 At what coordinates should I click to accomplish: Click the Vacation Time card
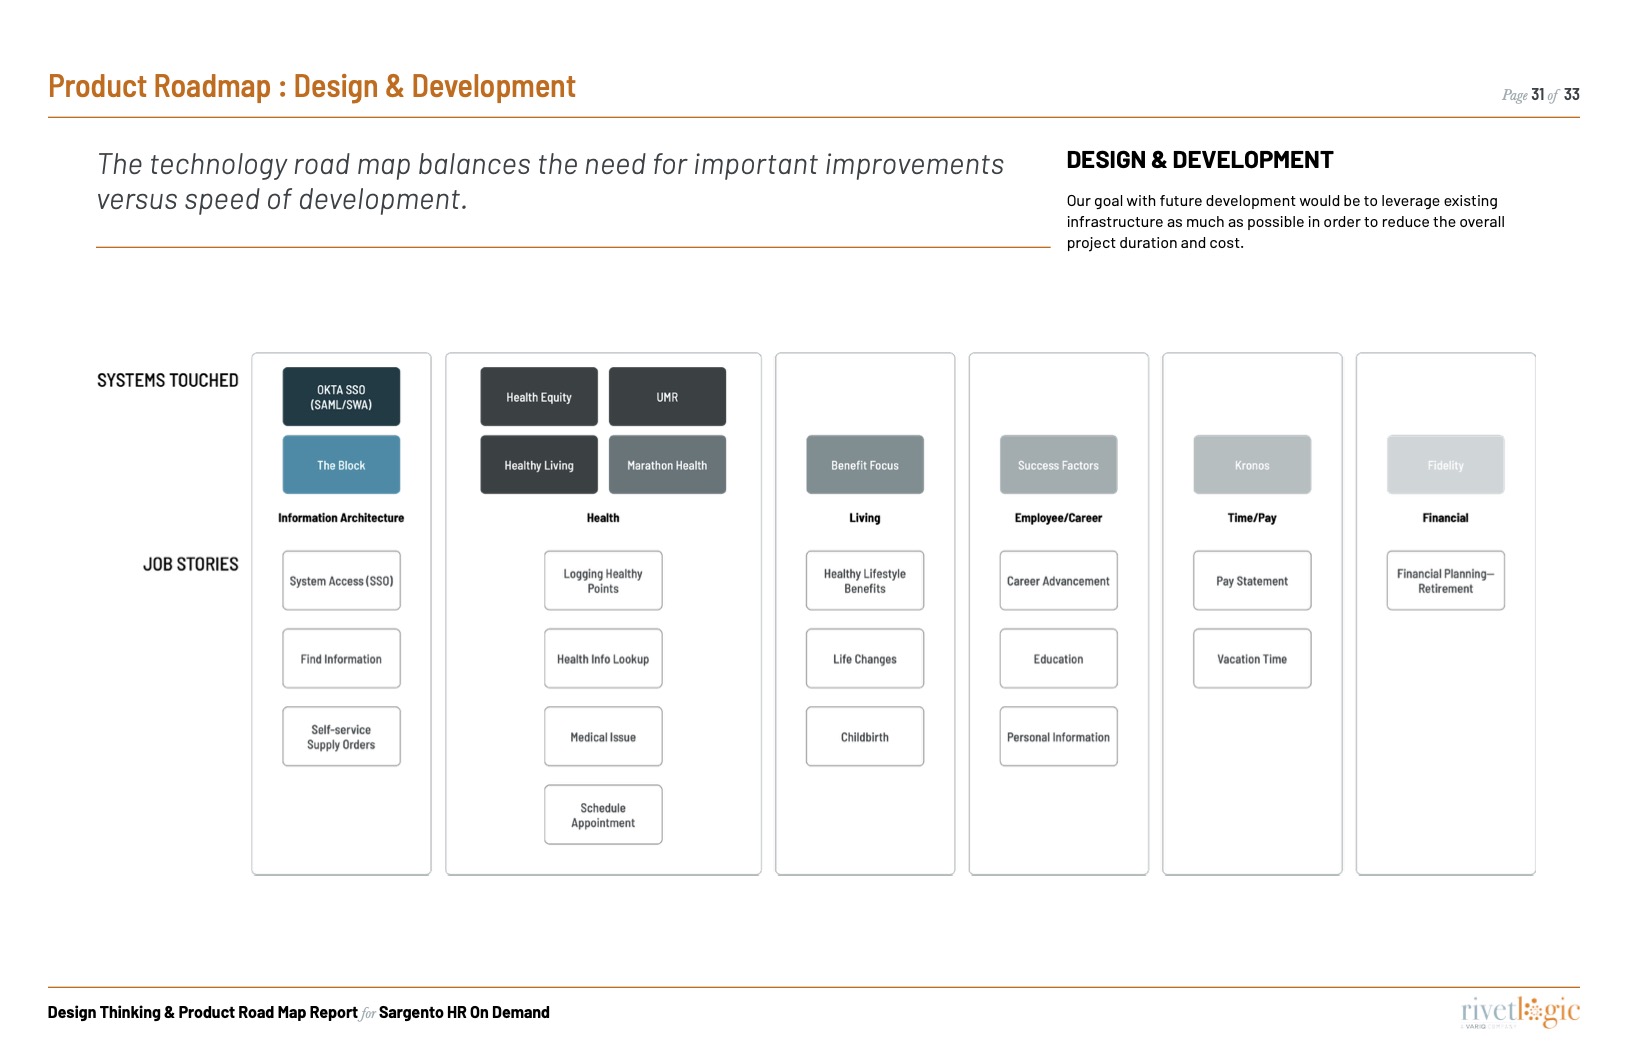pos(1252,659)
